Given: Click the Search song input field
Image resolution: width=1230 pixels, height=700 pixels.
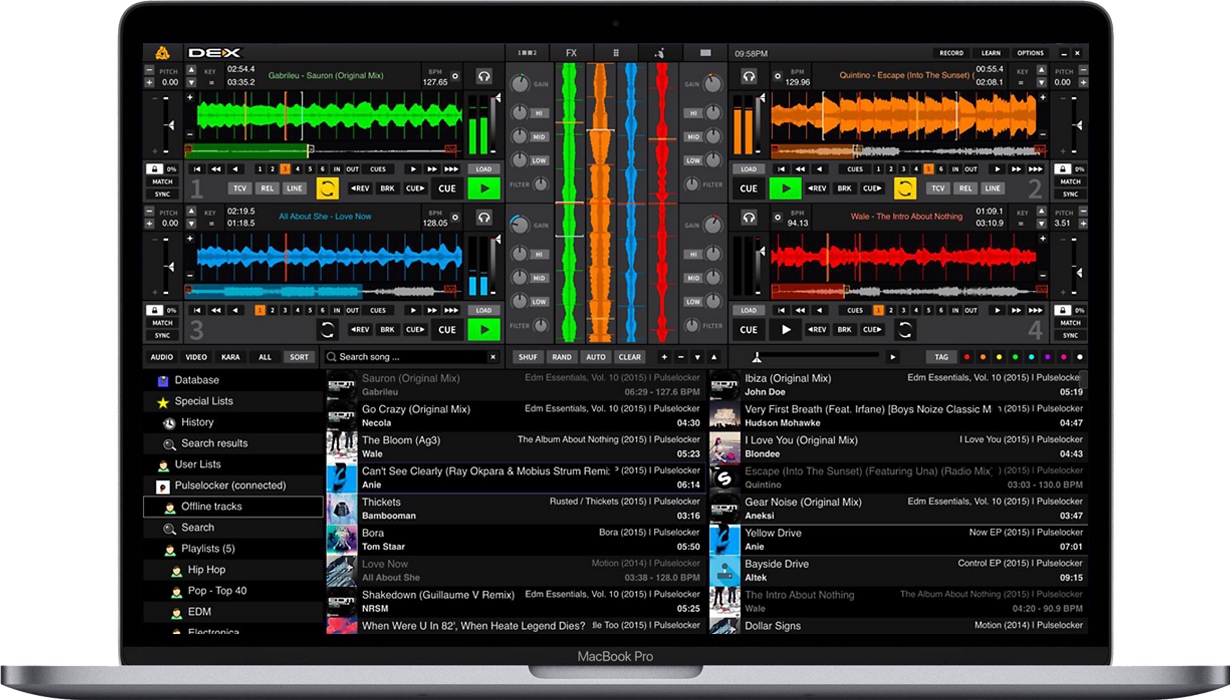Looking at the screenshot, I should 410,357.
